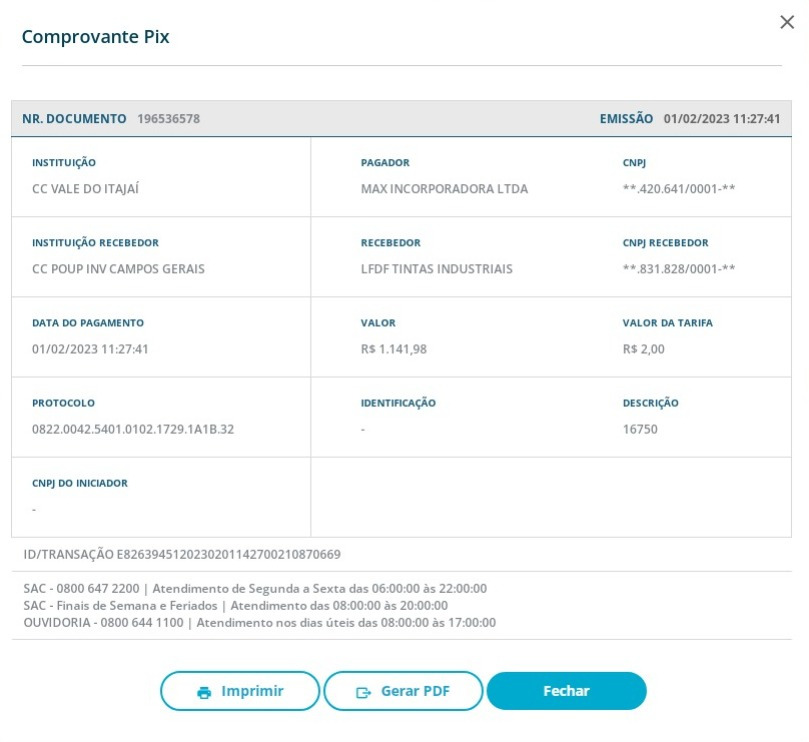Viewport: 809px width, 742px height.
Task: Click the Gerar PDF button label
Action: (415, 691)
